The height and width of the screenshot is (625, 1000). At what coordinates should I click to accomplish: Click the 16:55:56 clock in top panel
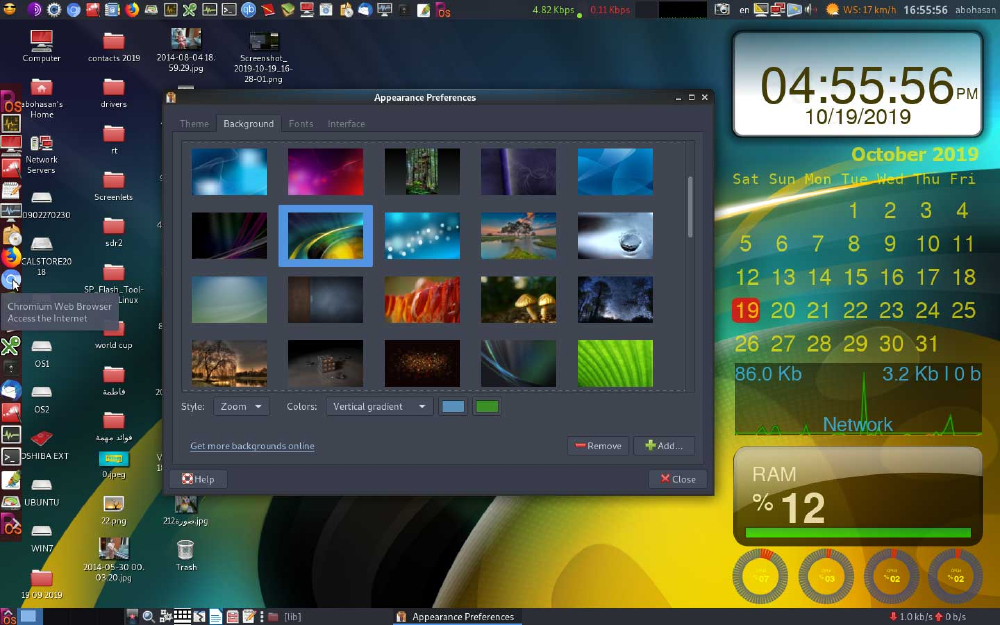point(925,10)
